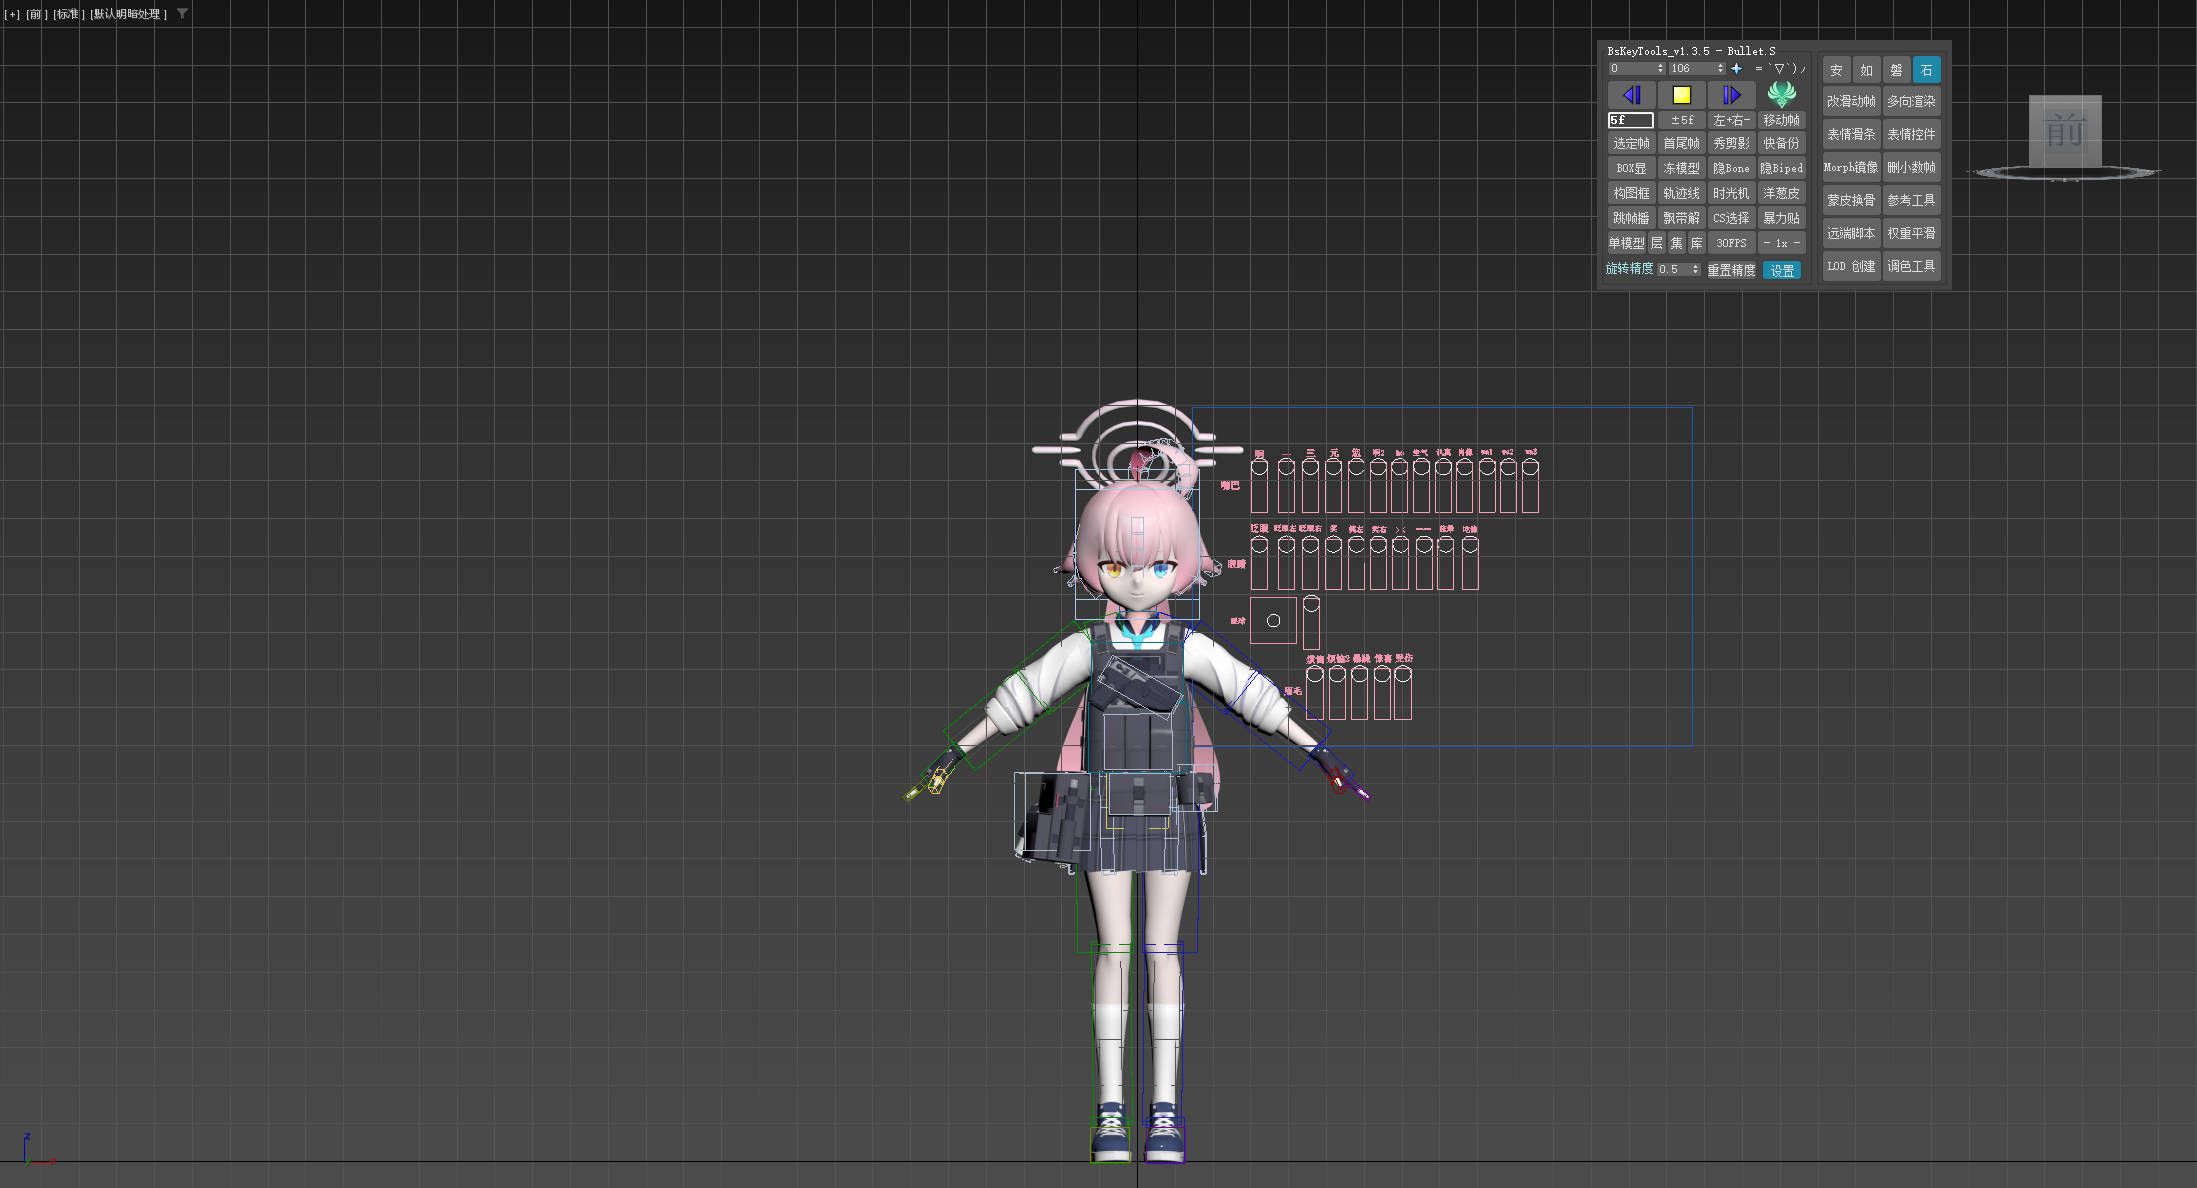Click the yellow square stop button
The image size is (2197, 1188).
coord(1681,95)
